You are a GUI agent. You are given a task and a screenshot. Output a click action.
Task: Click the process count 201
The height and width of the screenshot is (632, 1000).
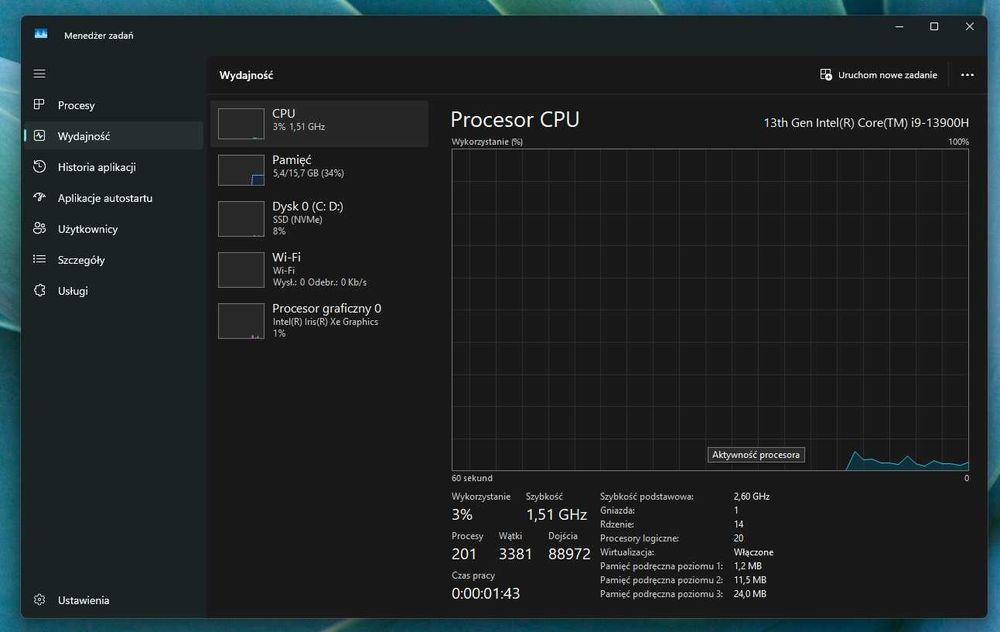pyautogui.click(x=464, y=554)
